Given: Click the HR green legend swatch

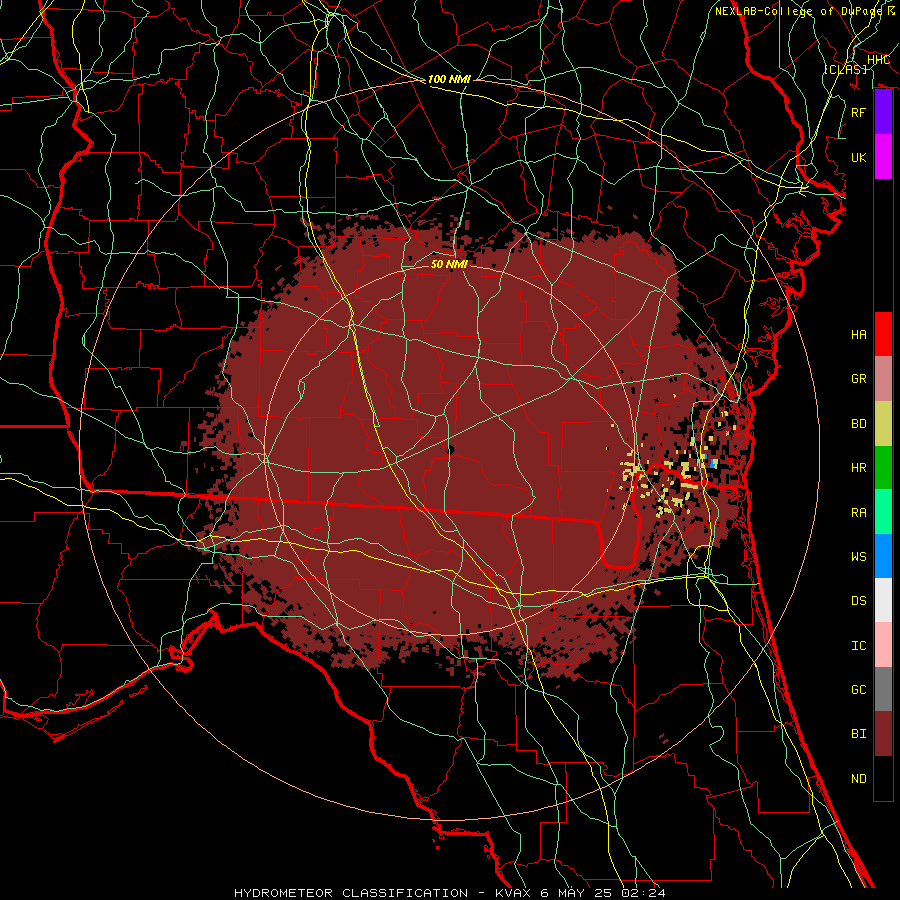Looking at the screenshot, I should (x=883, y=468).
